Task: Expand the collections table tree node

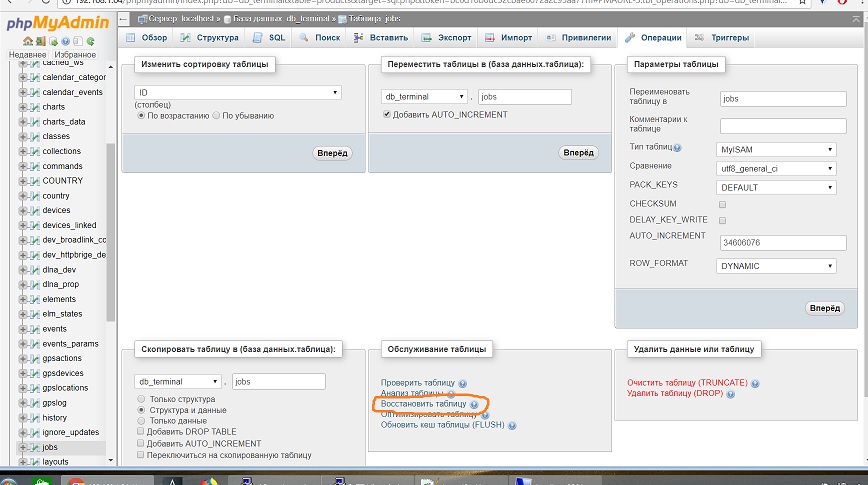Action: pyautogui.click(x=23, y=151)
